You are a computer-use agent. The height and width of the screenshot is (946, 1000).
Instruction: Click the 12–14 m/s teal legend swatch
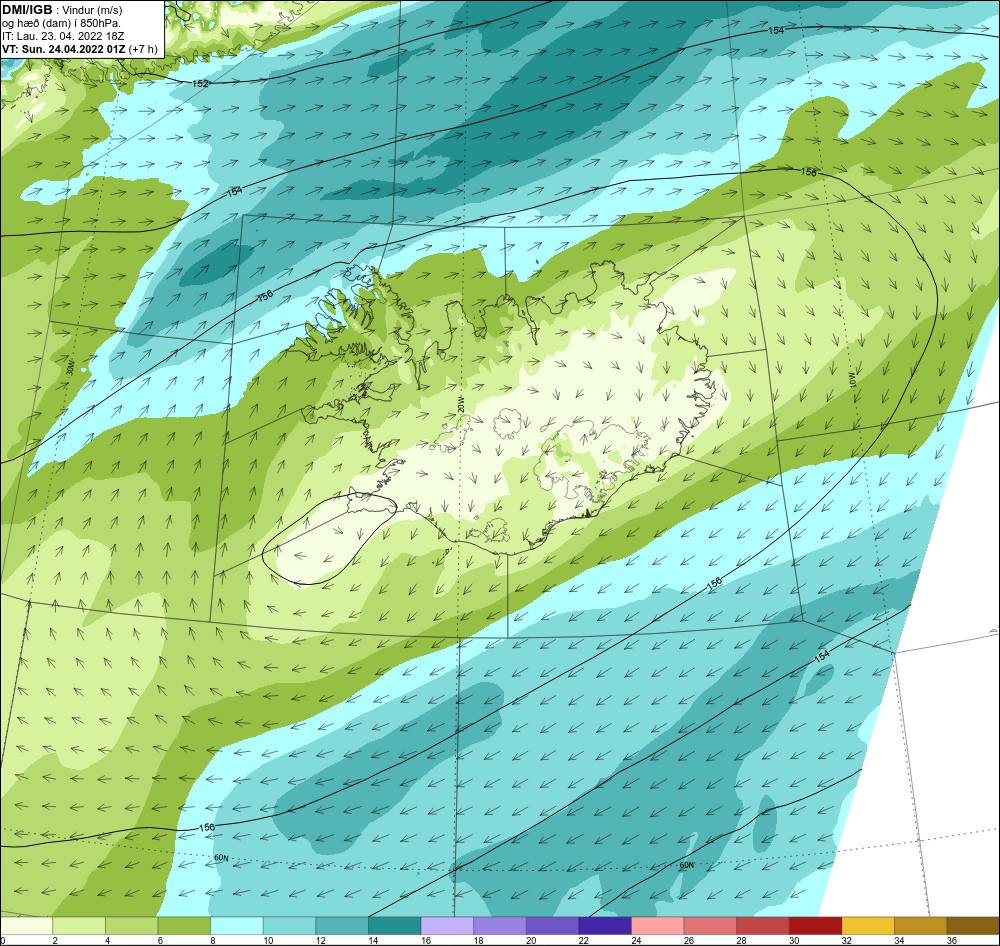coord(342,926)
